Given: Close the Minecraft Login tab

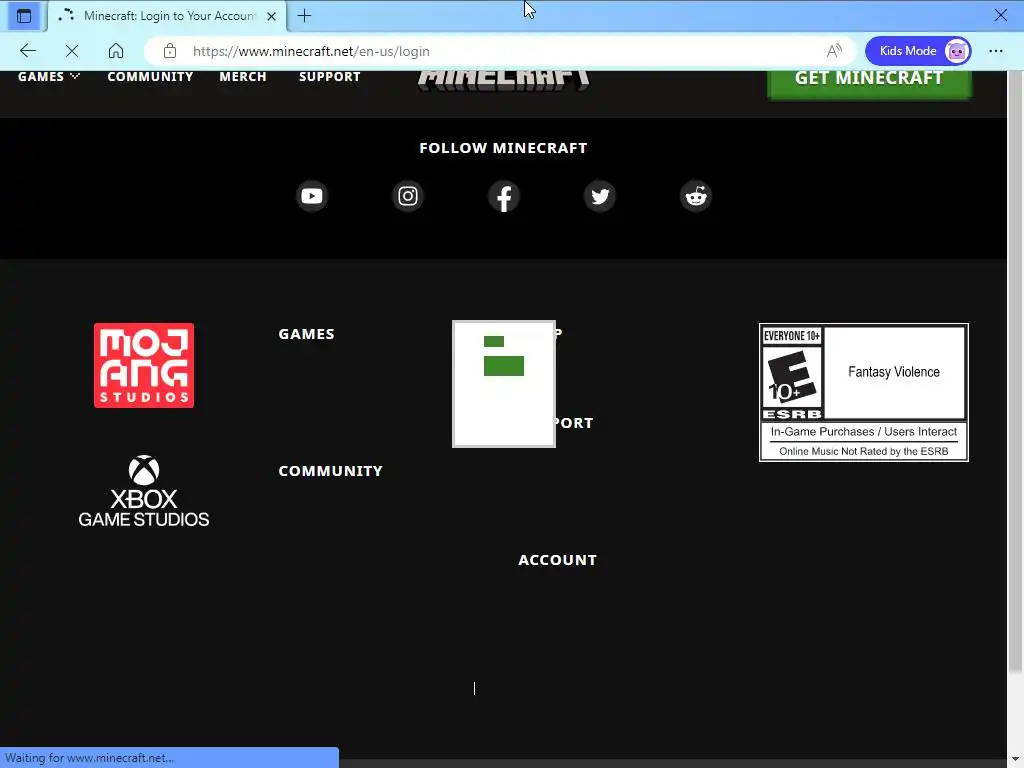Looking at the screenshot, I should click(x=272, y=16).
